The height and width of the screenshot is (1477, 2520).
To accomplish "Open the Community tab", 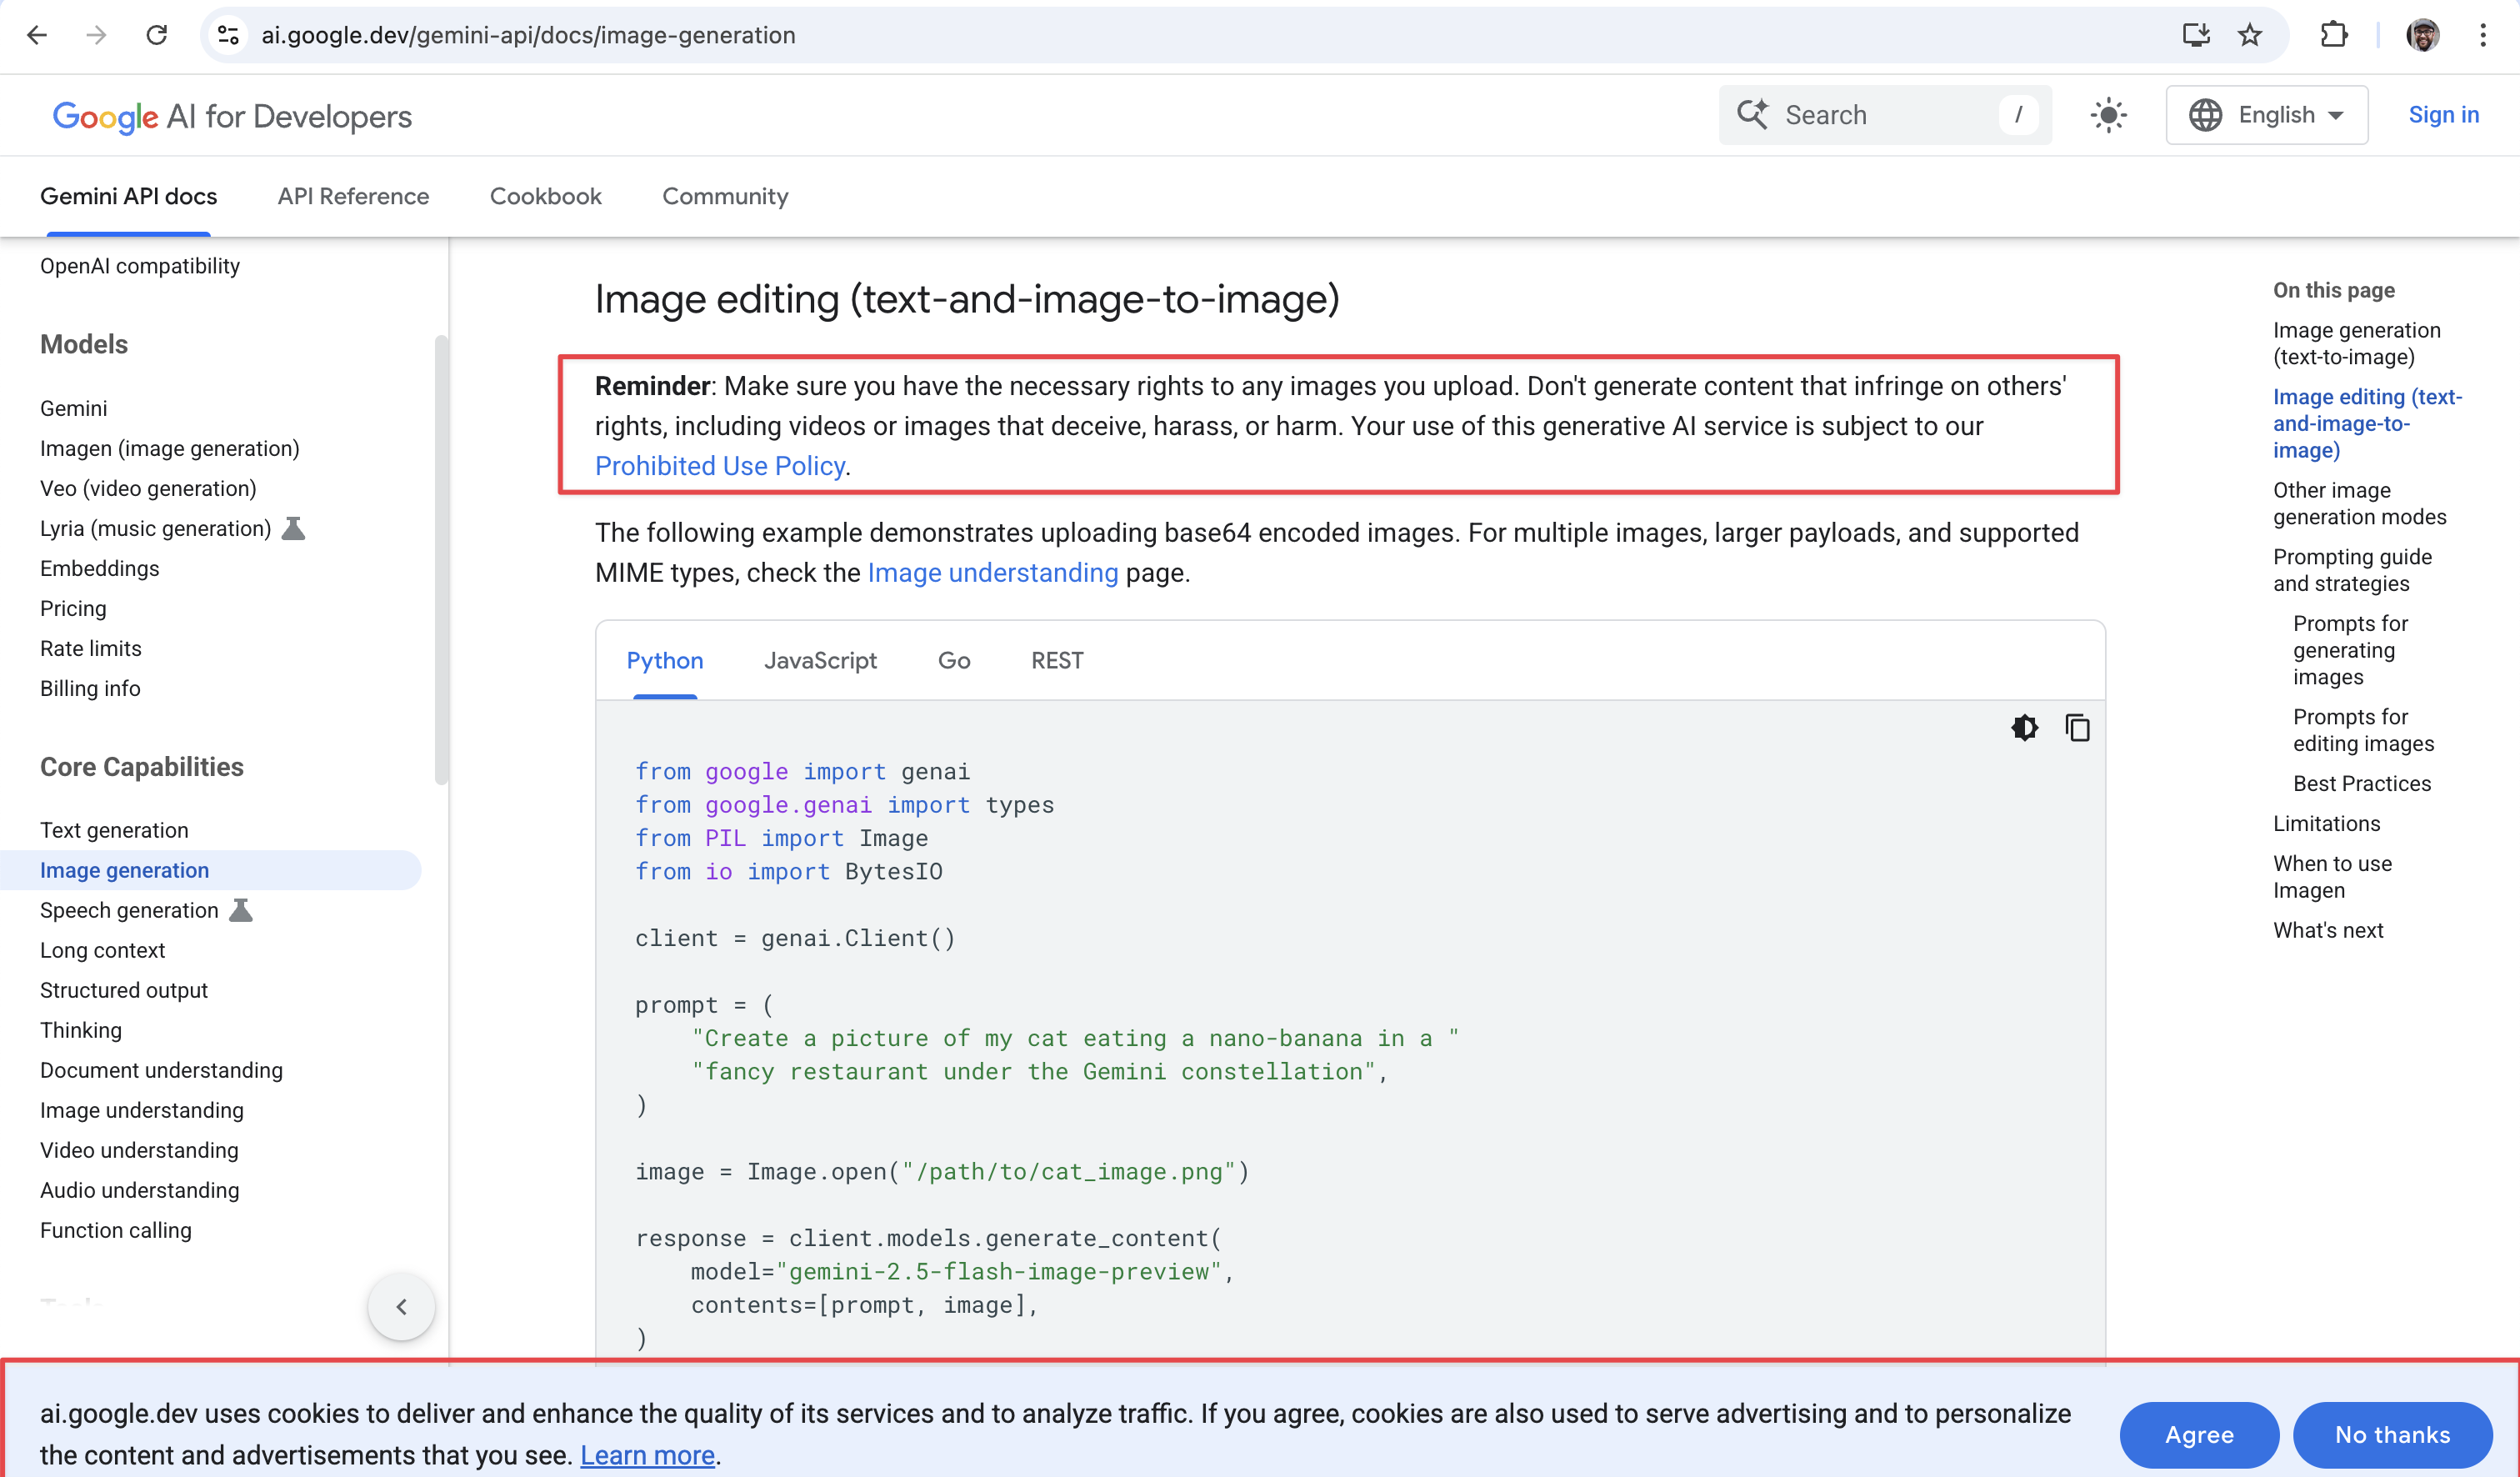I will [x=725, y=196].
